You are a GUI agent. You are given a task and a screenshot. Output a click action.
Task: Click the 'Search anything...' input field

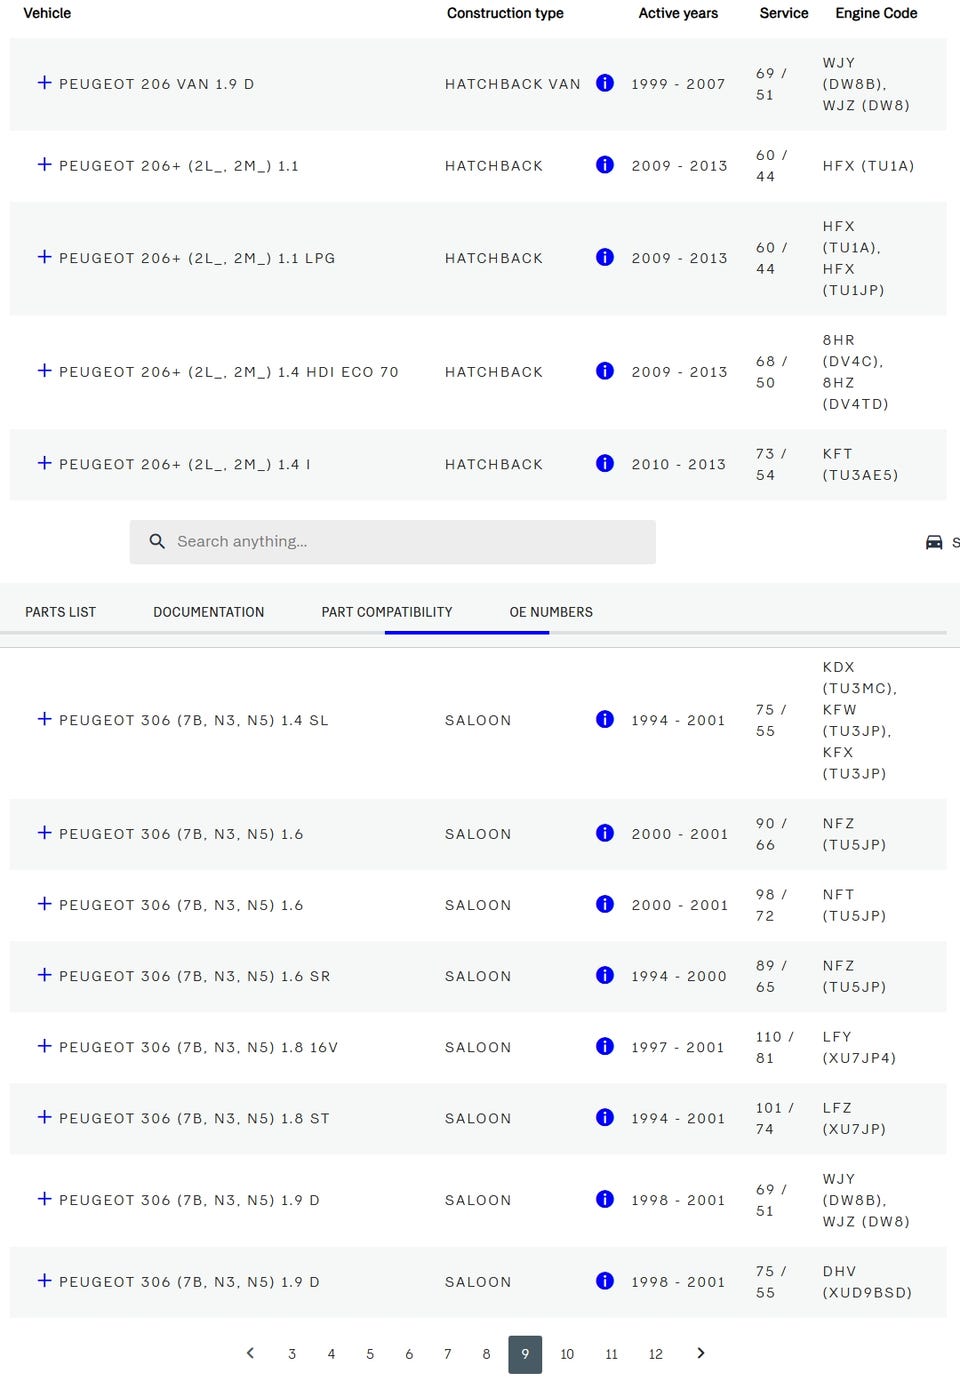pyautogui.click(x=392, y=541)
